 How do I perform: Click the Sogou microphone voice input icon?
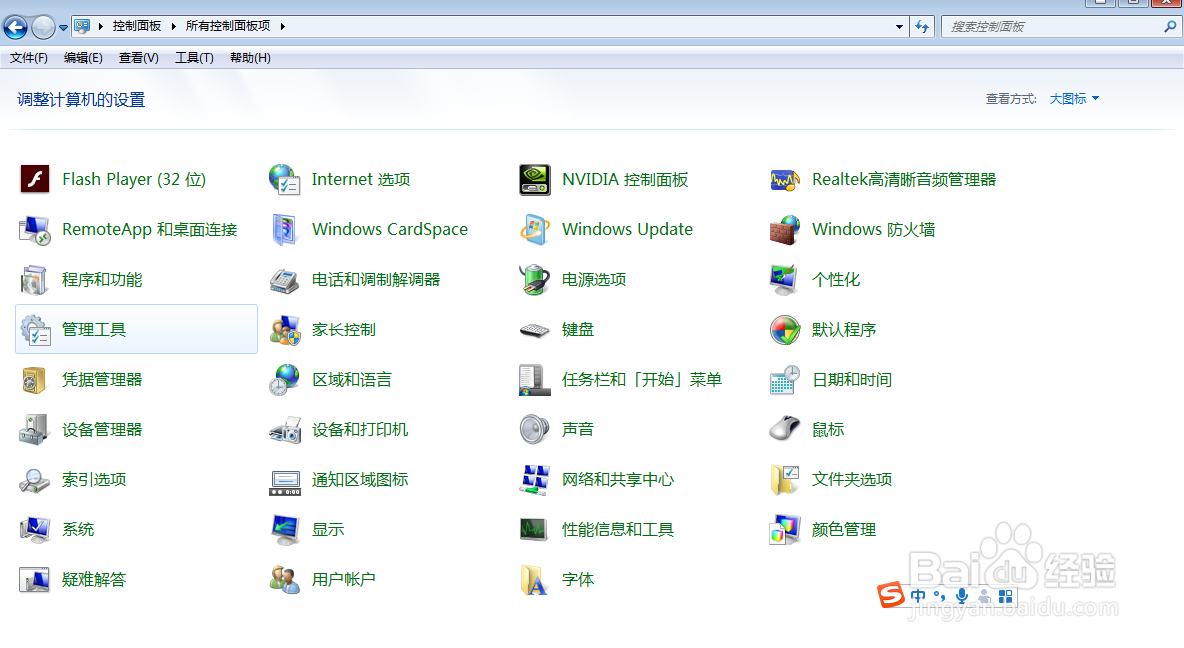tap(962, 596)
